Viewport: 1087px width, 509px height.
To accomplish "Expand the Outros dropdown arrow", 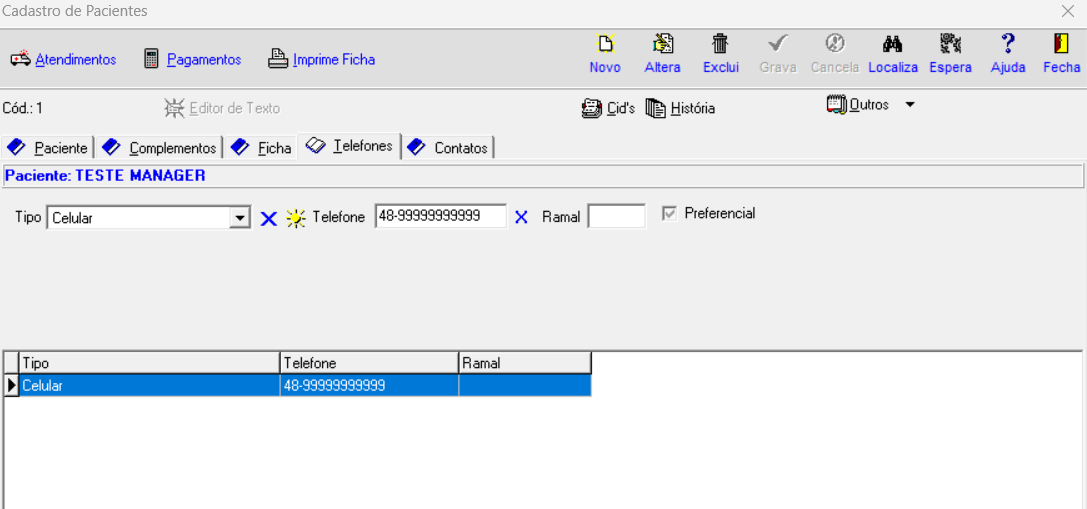I will 910,105.
